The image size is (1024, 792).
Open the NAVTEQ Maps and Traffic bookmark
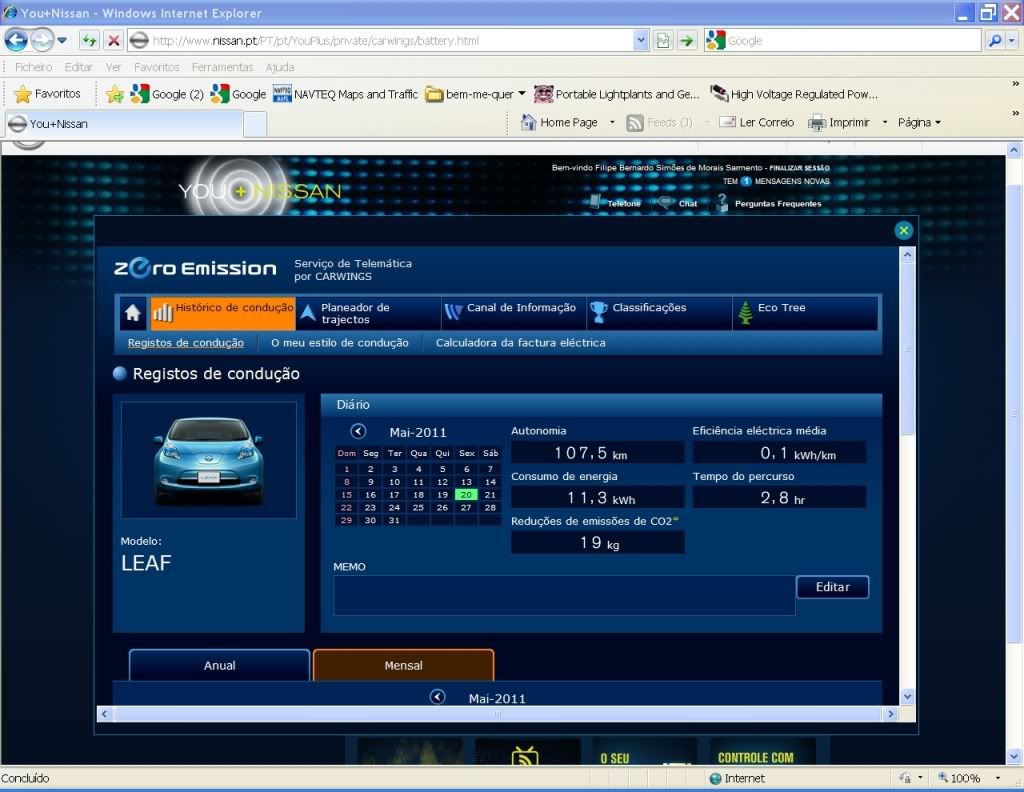(345, 94)
